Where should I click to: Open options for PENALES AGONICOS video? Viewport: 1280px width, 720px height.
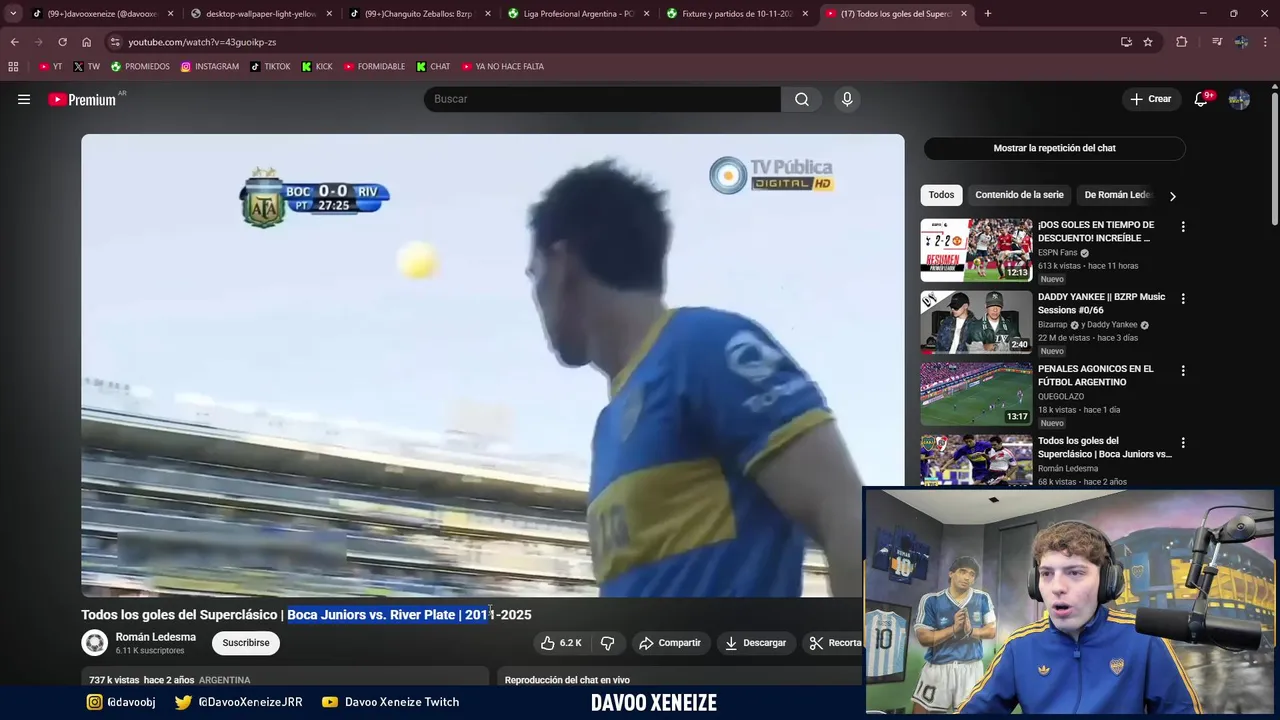click(1183, 371)
